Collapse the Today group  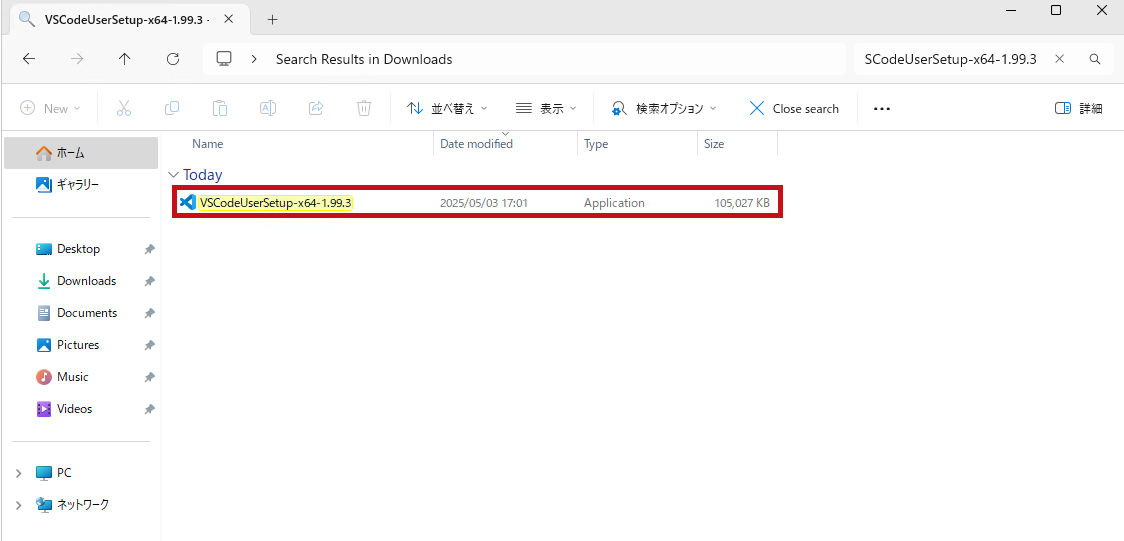(x=173, y=175)
